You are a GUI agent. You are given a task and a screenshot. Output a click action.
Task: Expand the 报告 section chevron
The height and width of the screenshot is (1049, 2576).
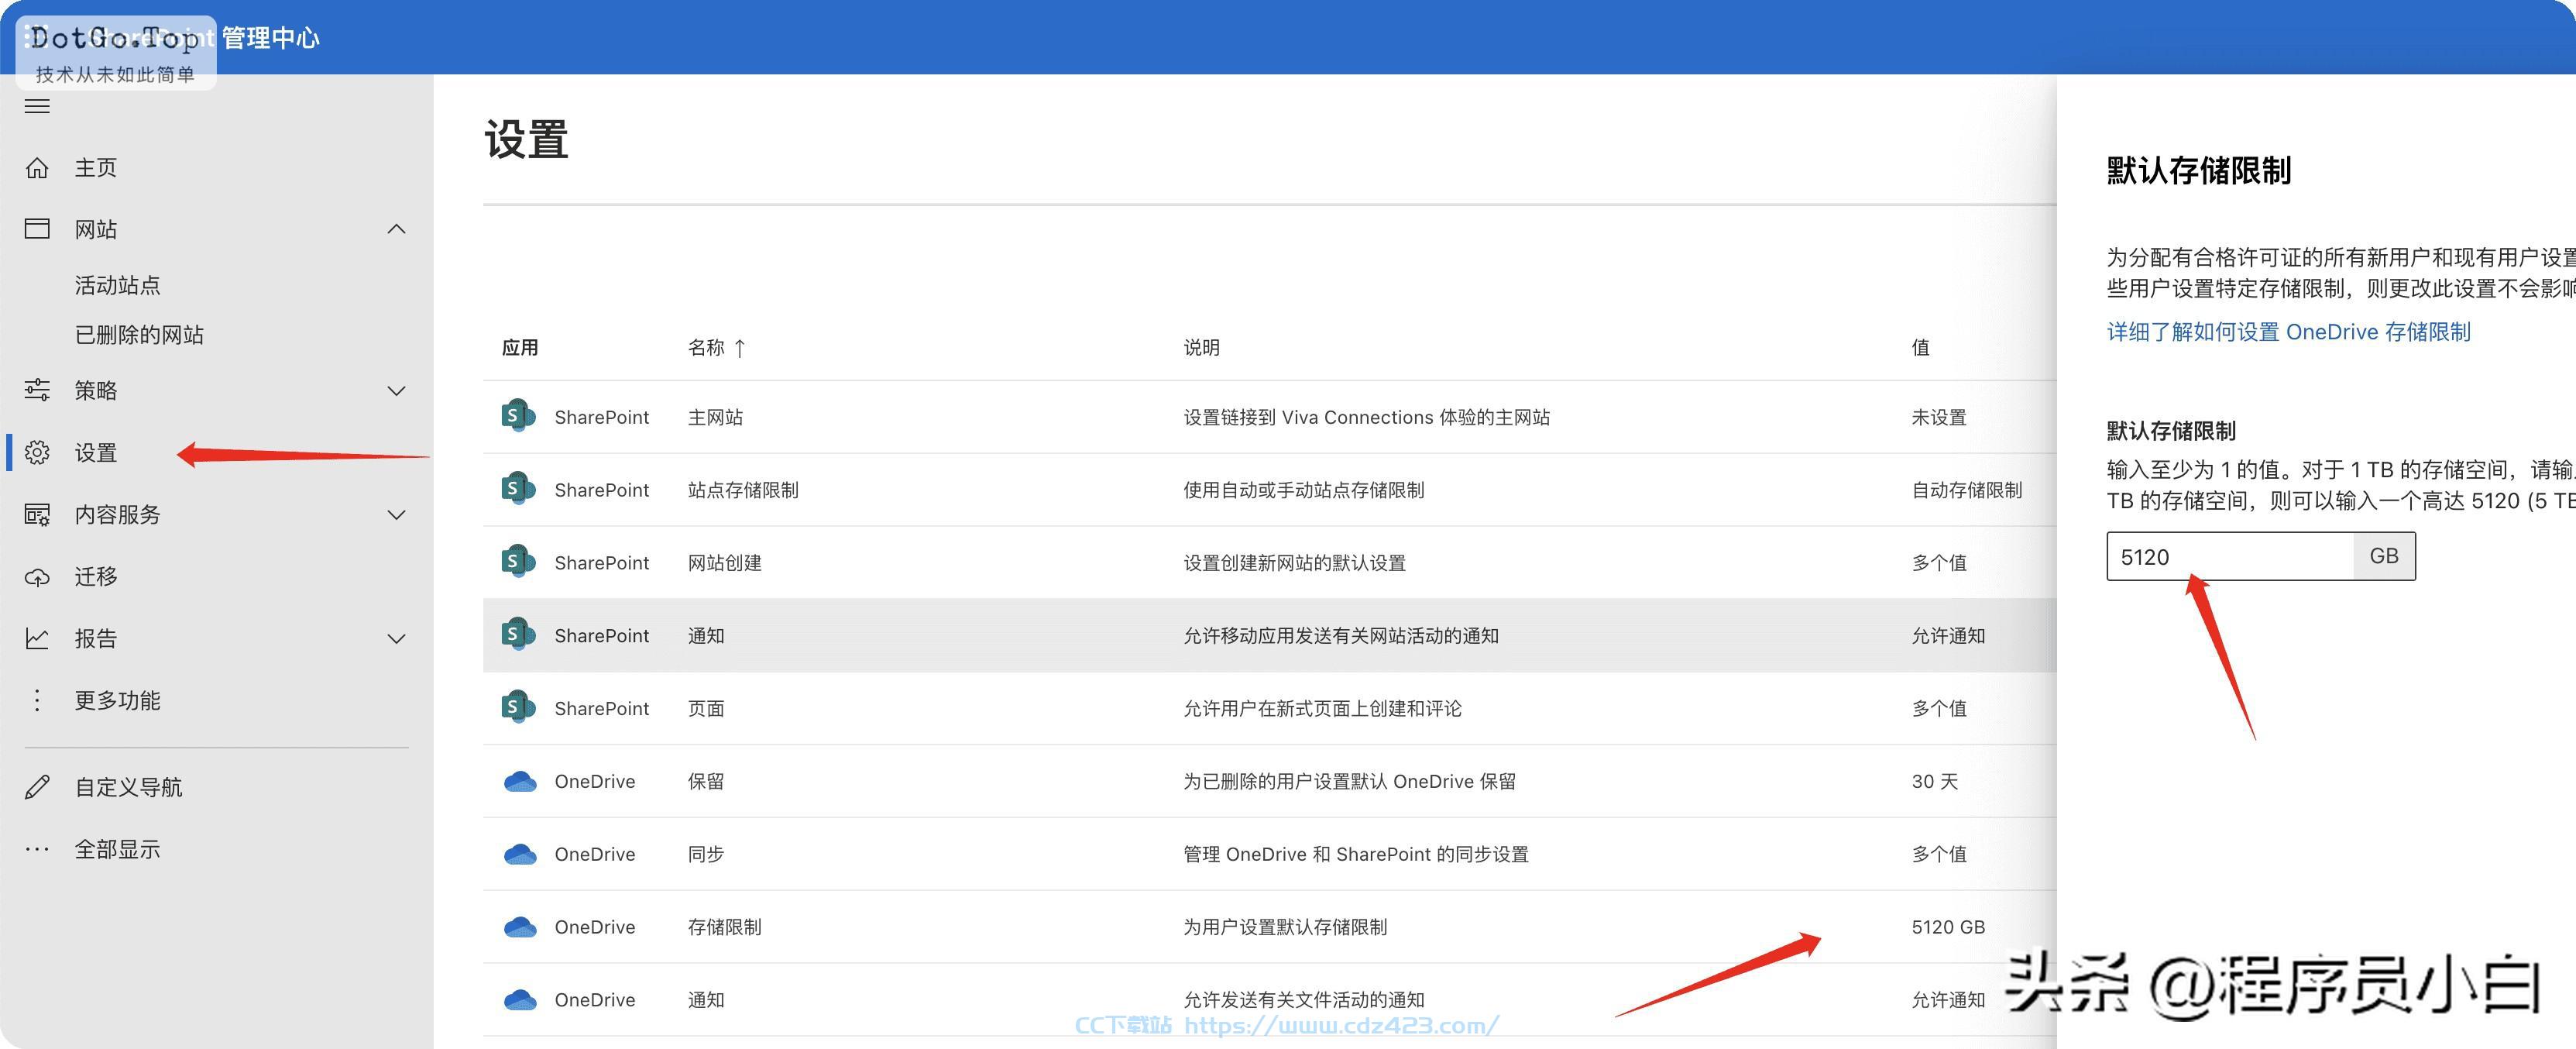[396, 639]
